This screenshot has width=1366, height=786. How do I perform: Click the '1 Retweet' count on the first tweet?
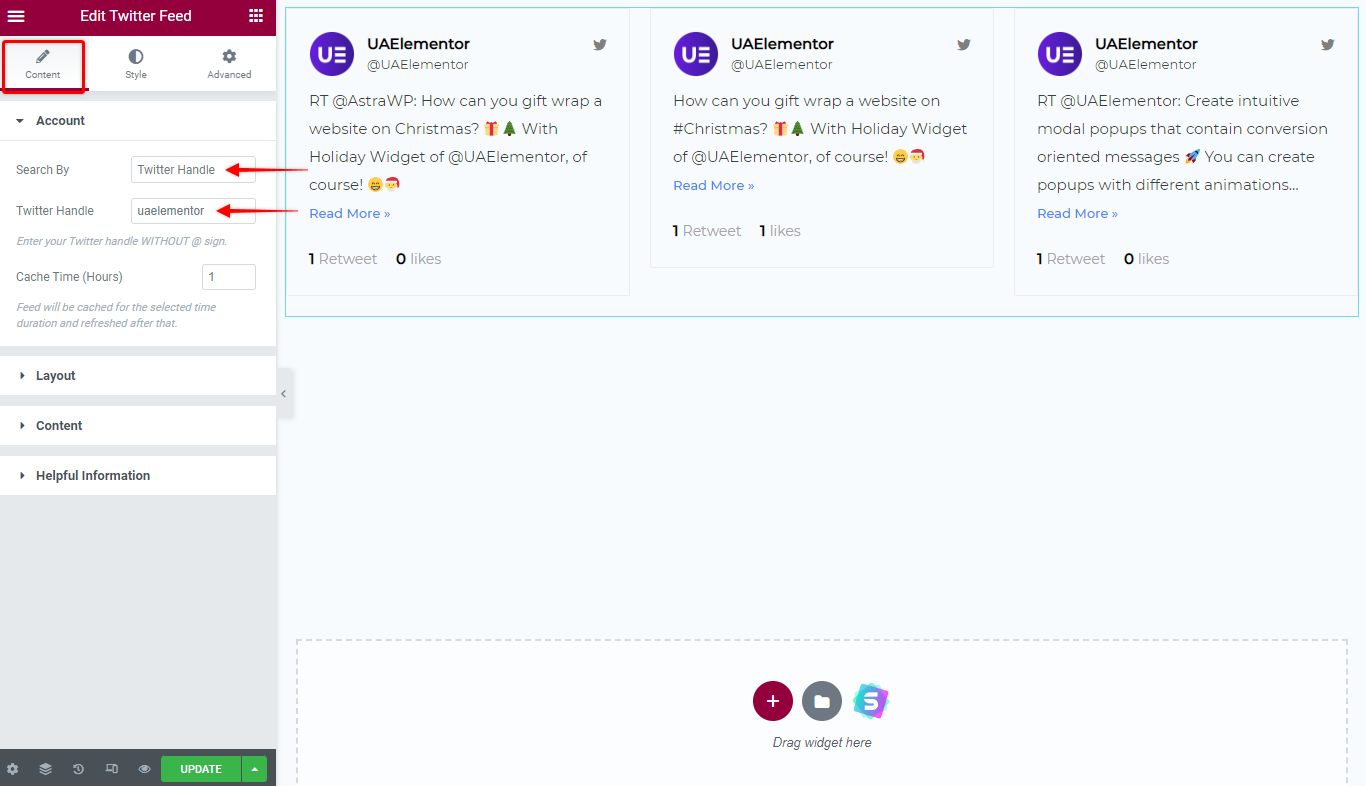(343, 259)
